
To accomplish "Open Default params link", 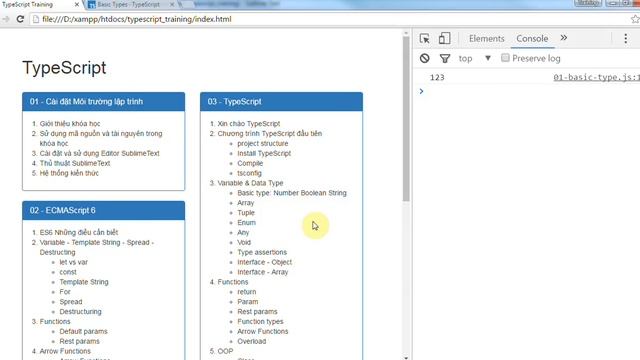I will (83, 331).
